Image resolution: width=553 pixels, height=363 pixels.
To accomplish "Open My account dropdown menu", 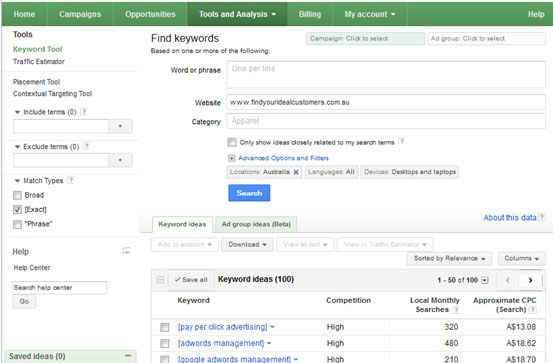I will coord(370,14).
